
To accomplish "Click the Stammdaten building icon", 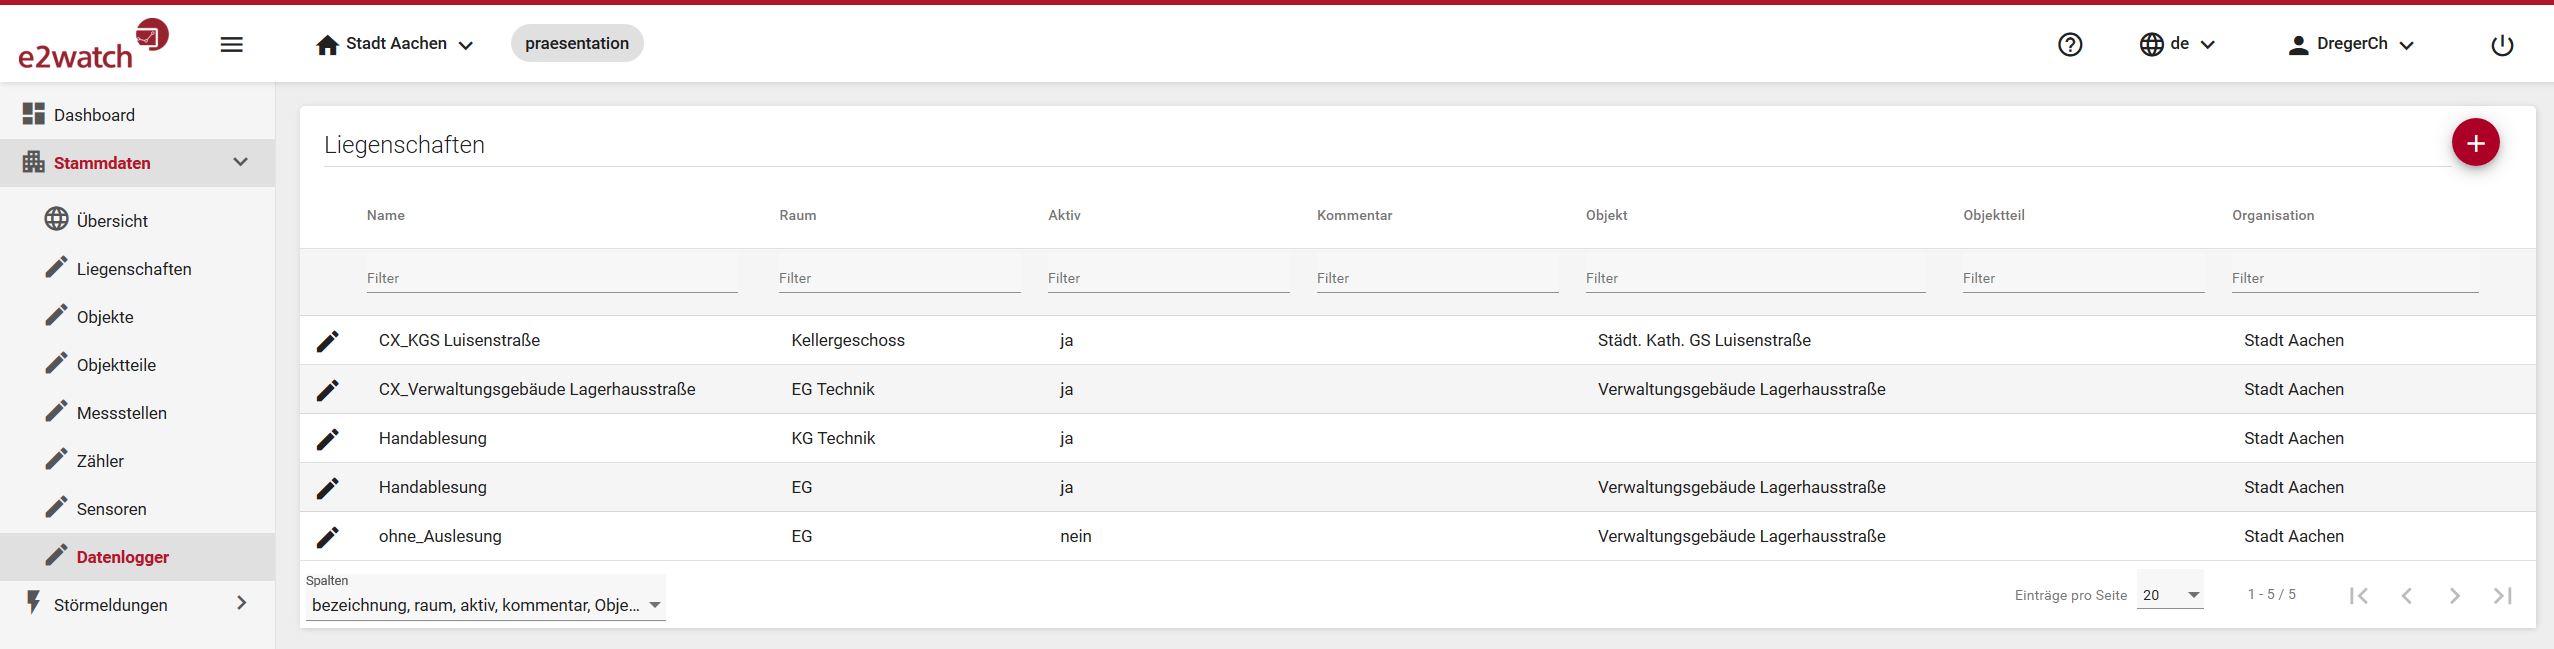I will coord(34,162).
